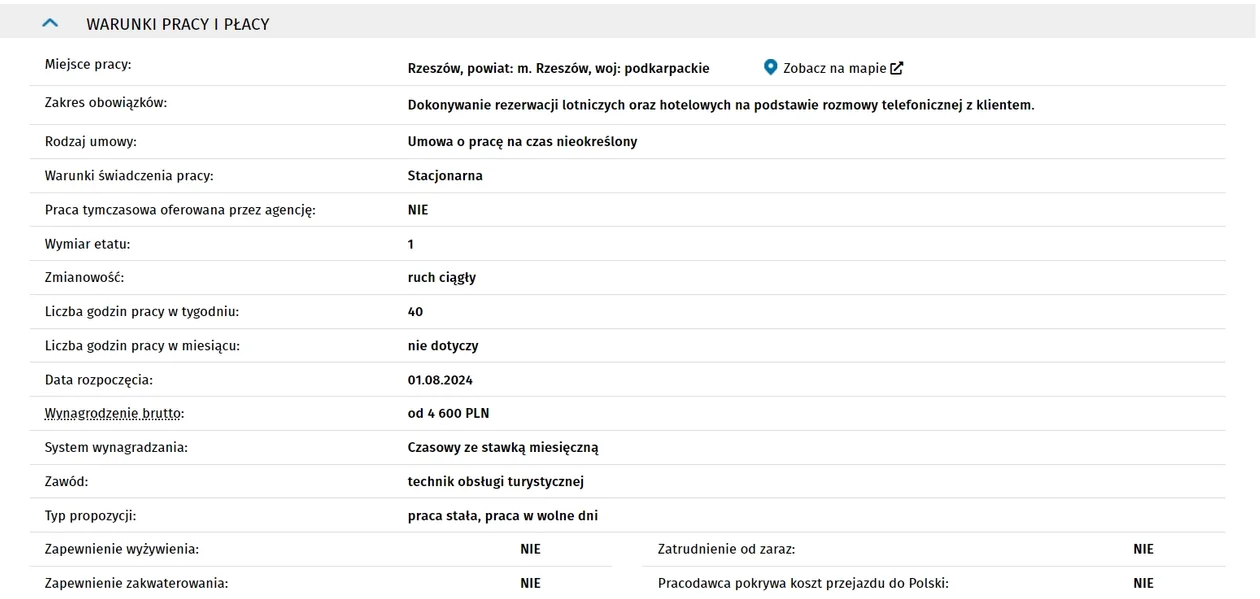Collapse the Warunki pracy i płacy section chevron
The image size is (1260, 599).
pyautogui.click(x=50, y=23)
